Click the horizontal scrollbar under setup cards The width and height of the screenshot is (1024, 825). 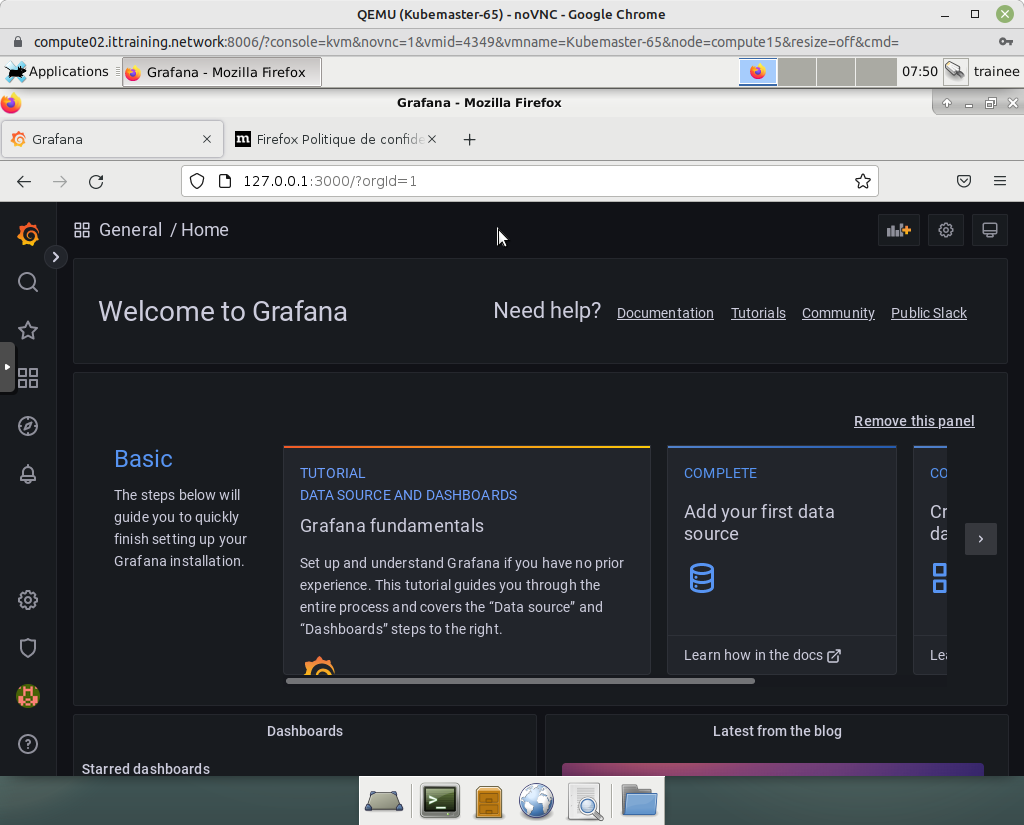coord(520,681)
